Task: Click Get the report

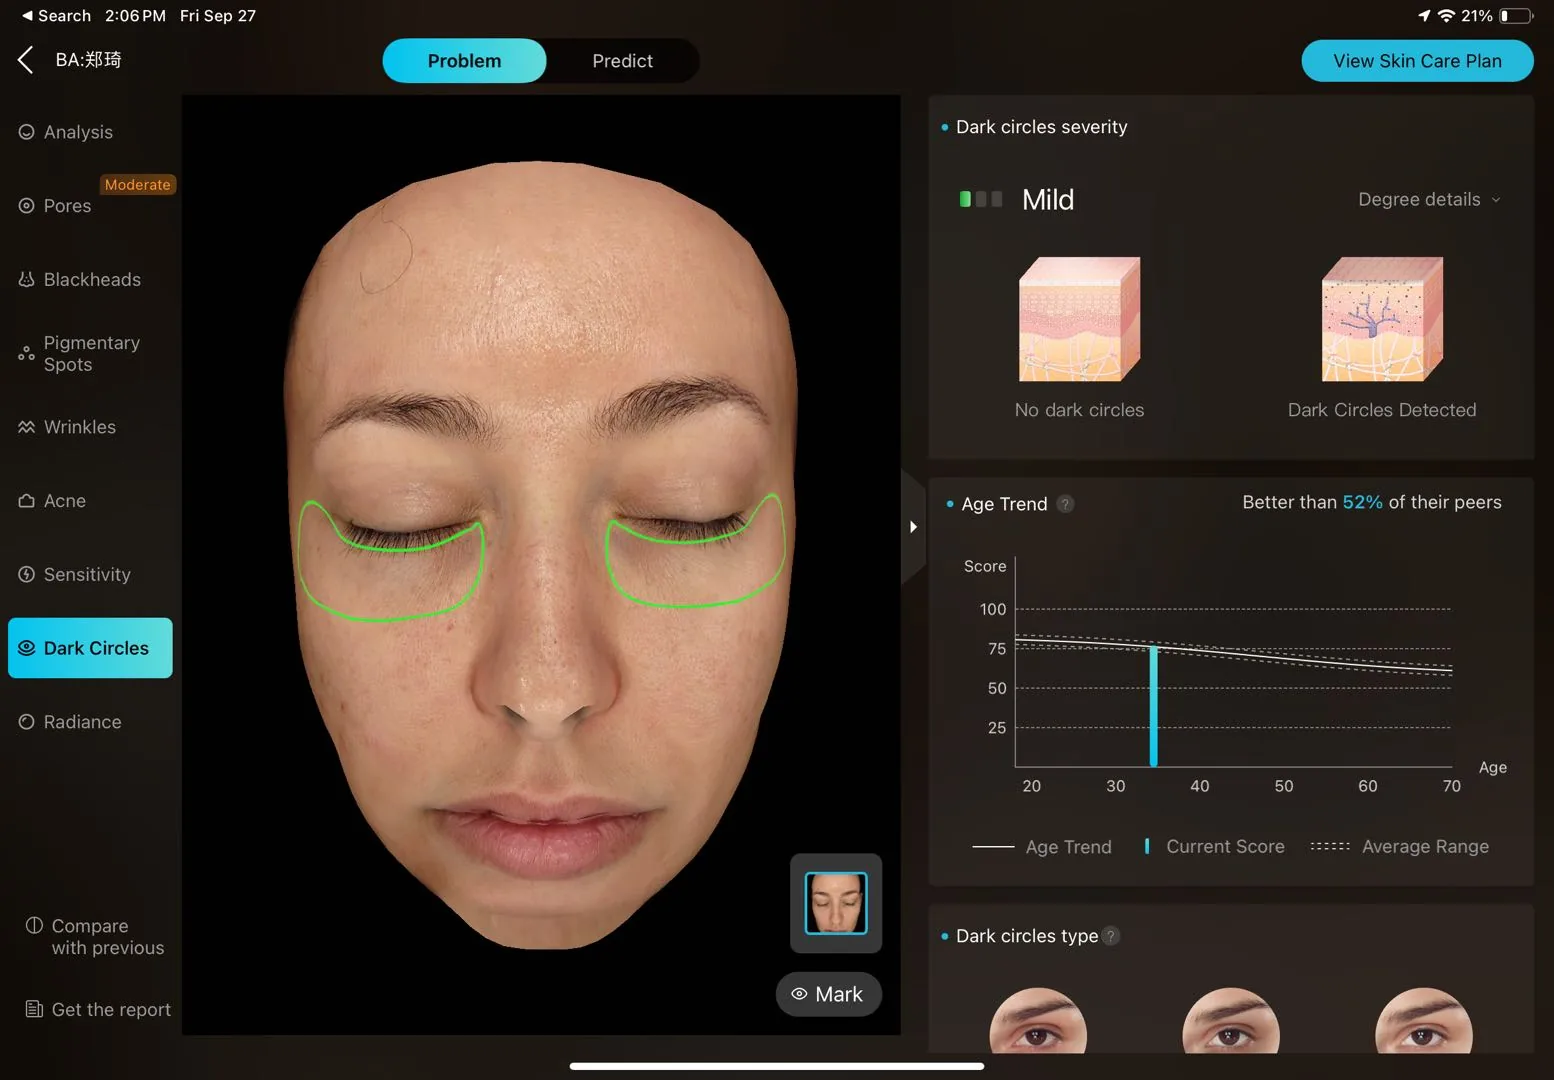Action: tap(98, 1010)
